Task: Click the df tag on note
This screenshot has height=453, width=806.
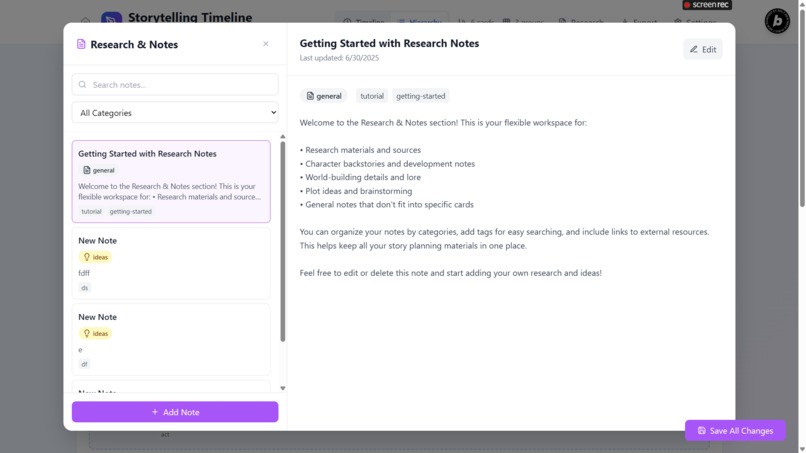Action: point(84,365)
